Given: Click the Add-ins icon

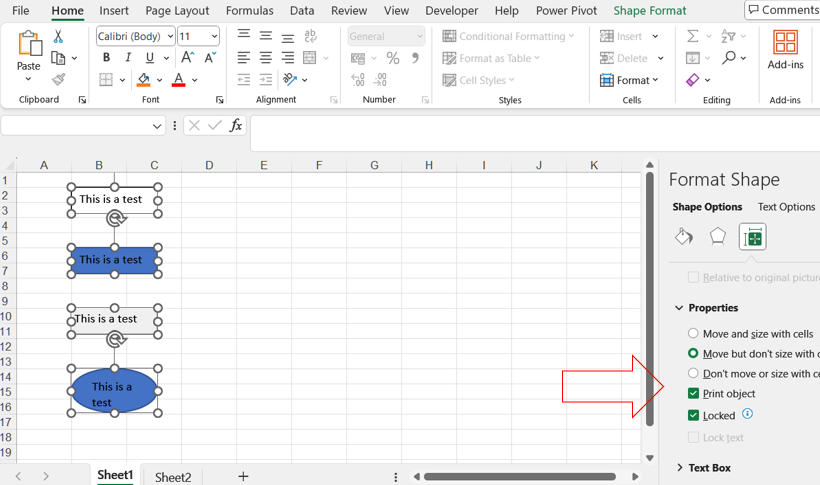Looking at the screenshot, I should point(785,50).
